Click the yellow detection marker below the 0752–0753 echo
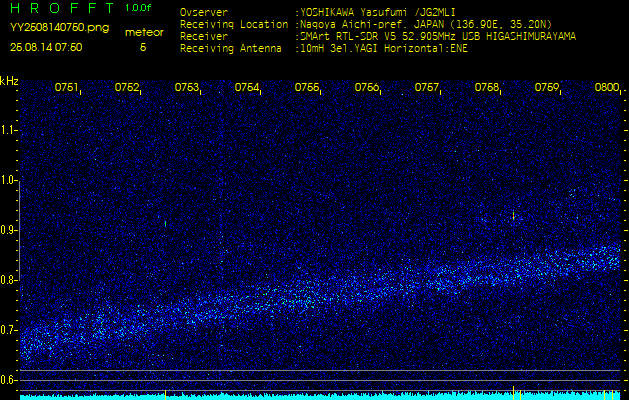This screenshot has width=629, height=400. 165,395
